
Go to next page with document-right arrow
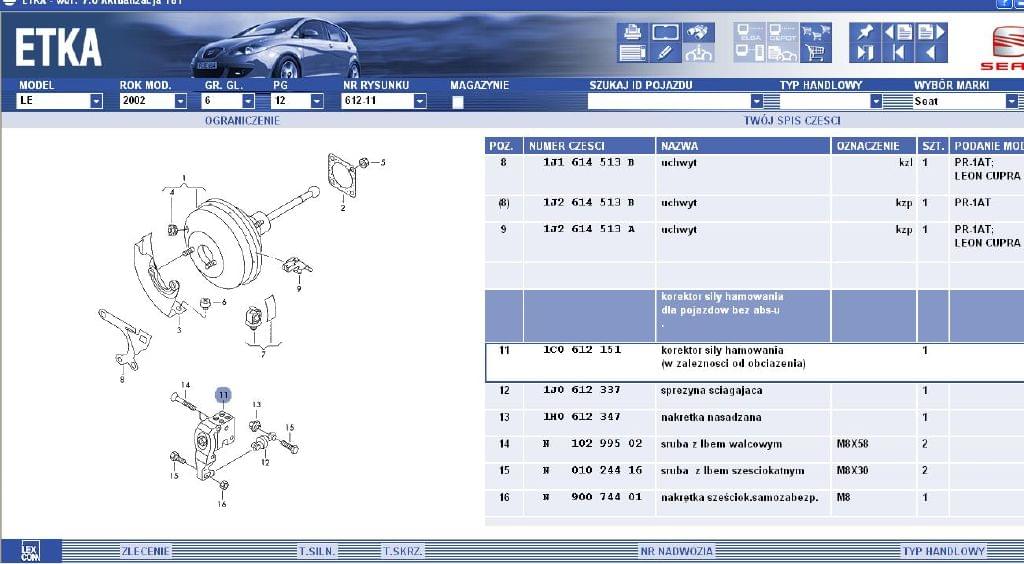[x=931, y=33]
